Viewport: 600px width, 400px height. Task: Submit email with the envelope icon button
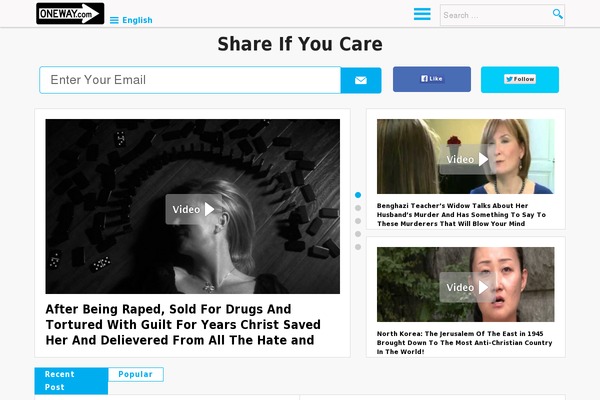[x=361, y=80]
